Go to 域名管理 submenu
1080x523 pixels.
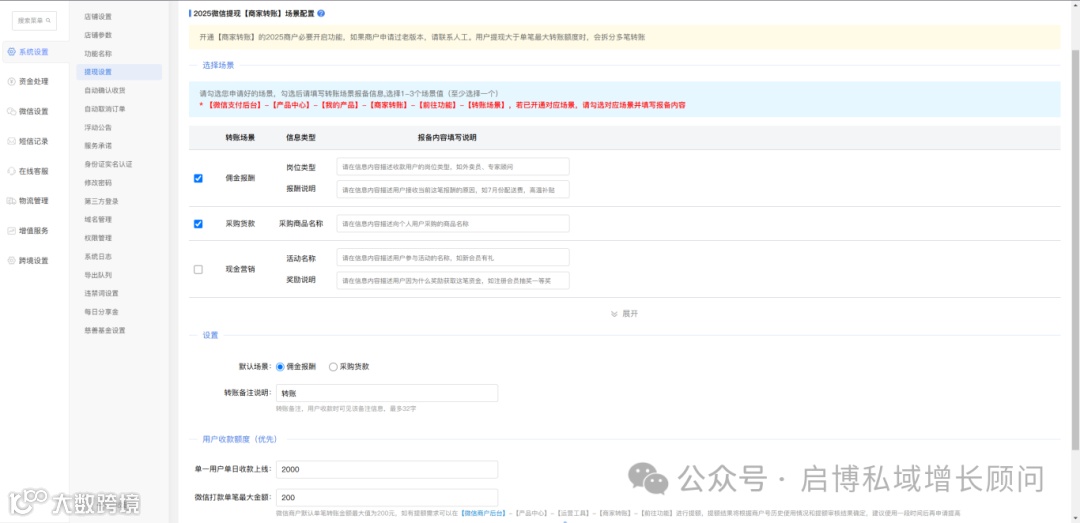pos(98,219)
